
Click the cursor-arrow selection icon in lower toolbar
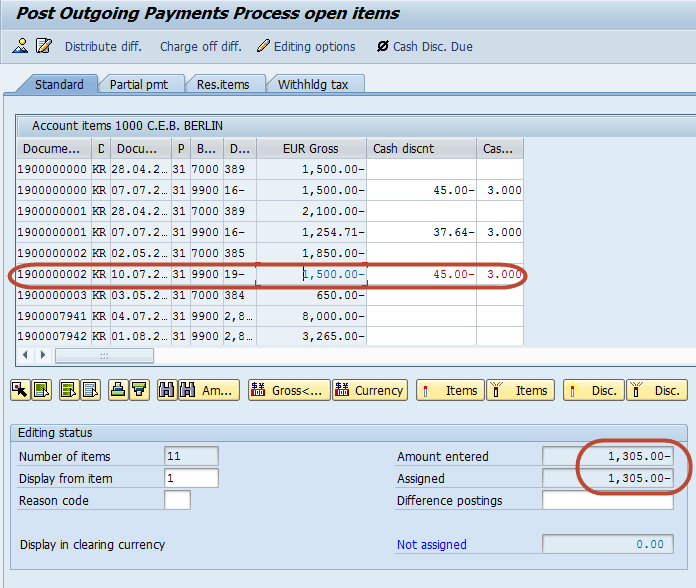20,391
